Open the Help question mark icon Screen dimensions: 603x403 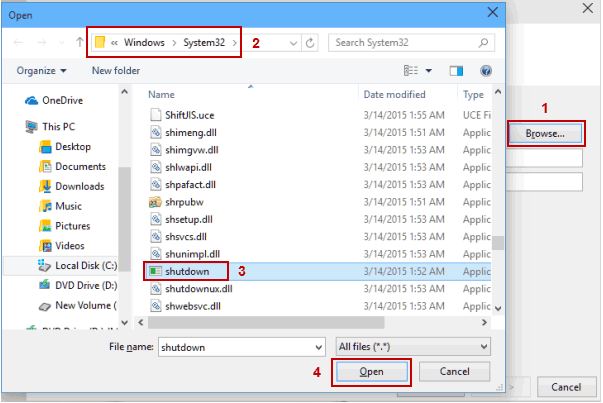(486, 71)
